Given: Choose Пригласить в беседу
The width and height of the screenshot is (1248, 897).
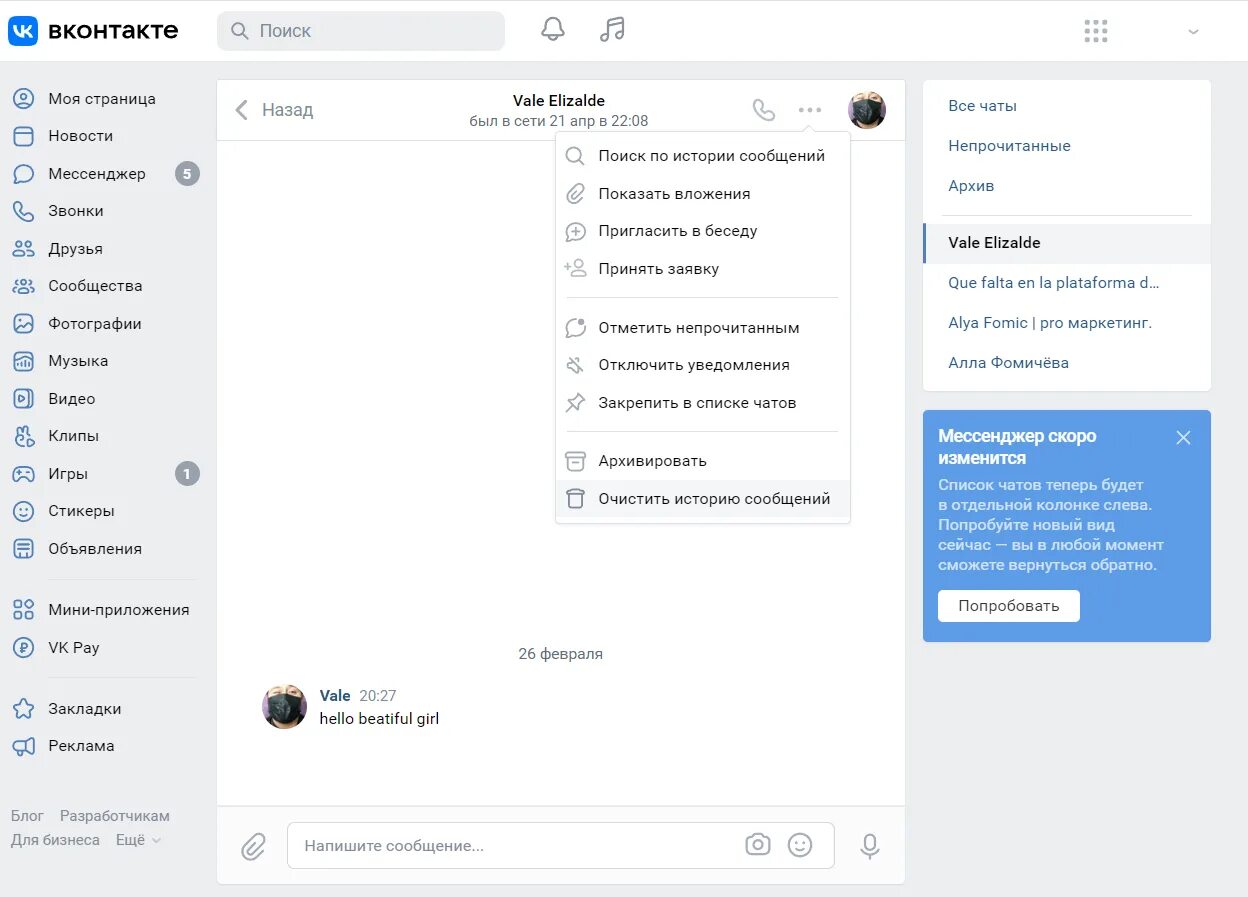Looking at the screenshot, I should [x=703, y=231].
